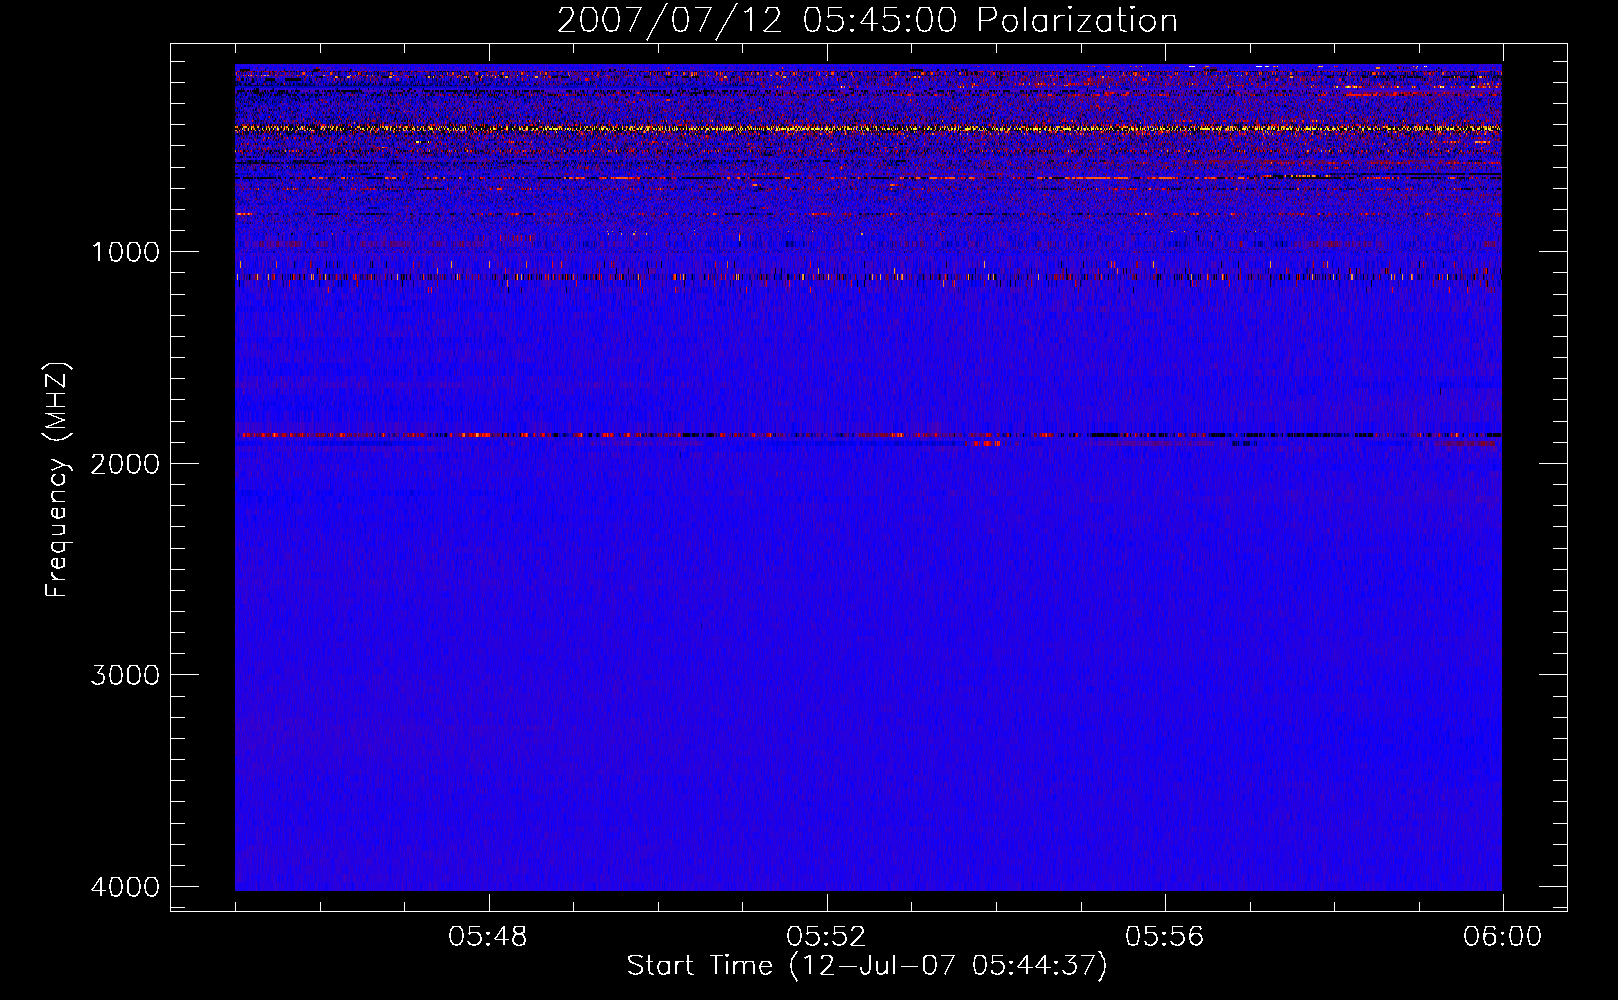Click the 06:00 time tick label

[x=1502, y=937]
